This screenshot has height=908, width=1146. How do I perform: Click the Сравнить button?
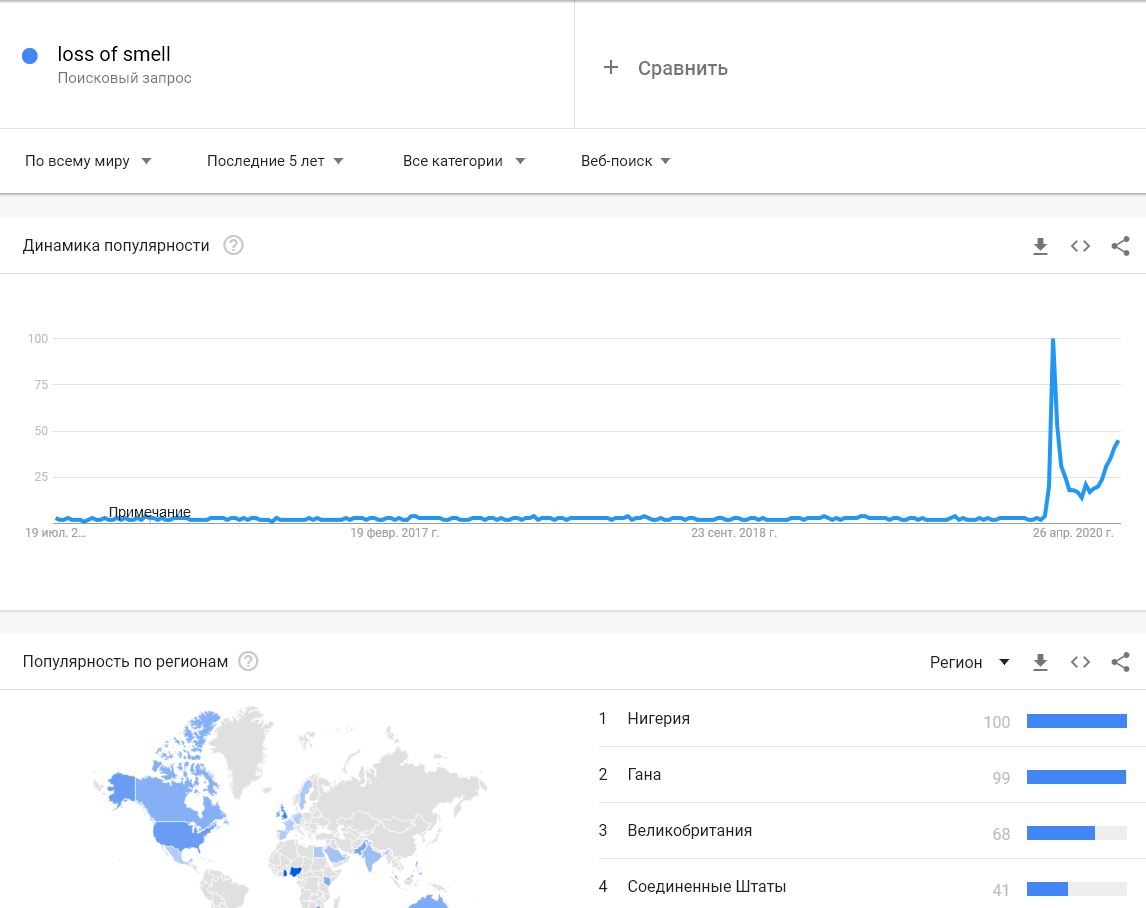682,68
